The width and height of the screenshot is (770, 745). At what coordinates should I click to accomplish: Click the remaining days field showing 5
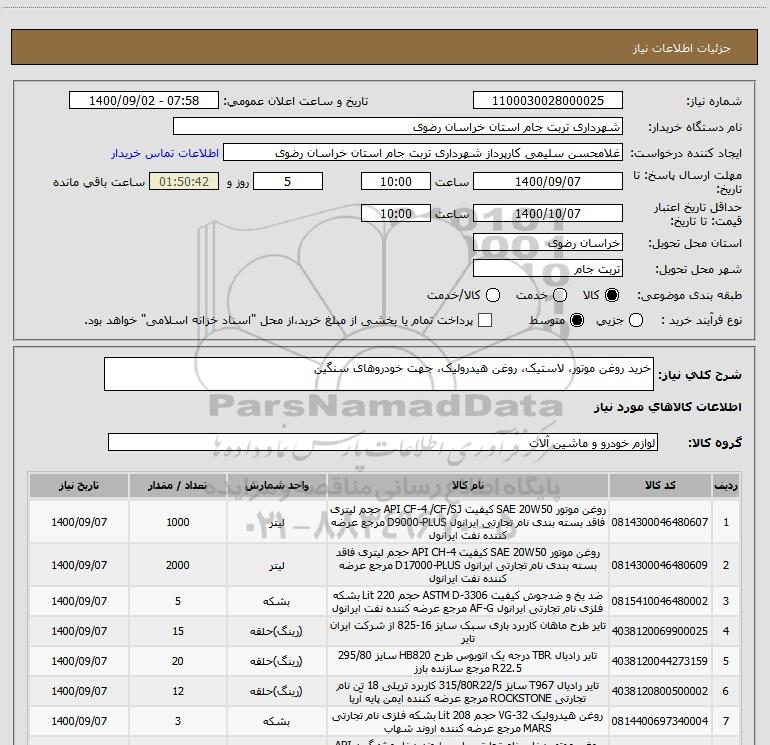tap(288, 181)
